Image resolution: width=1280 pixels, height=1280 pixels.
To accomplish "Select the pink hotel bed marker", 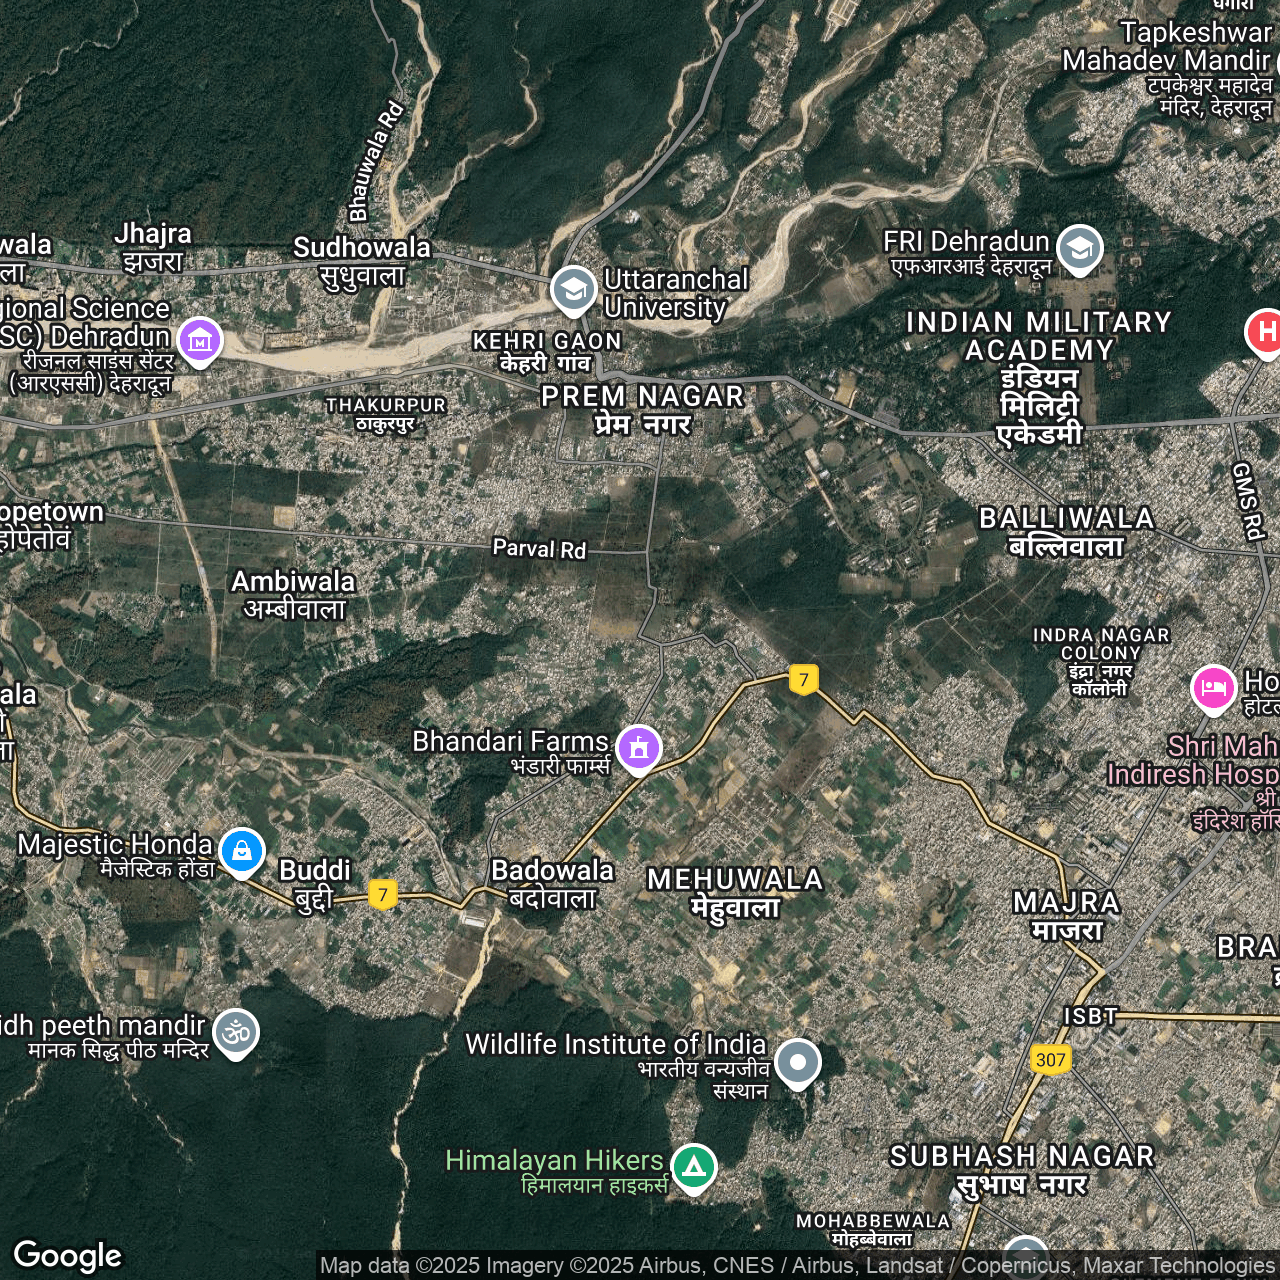I will (1213, 688).
